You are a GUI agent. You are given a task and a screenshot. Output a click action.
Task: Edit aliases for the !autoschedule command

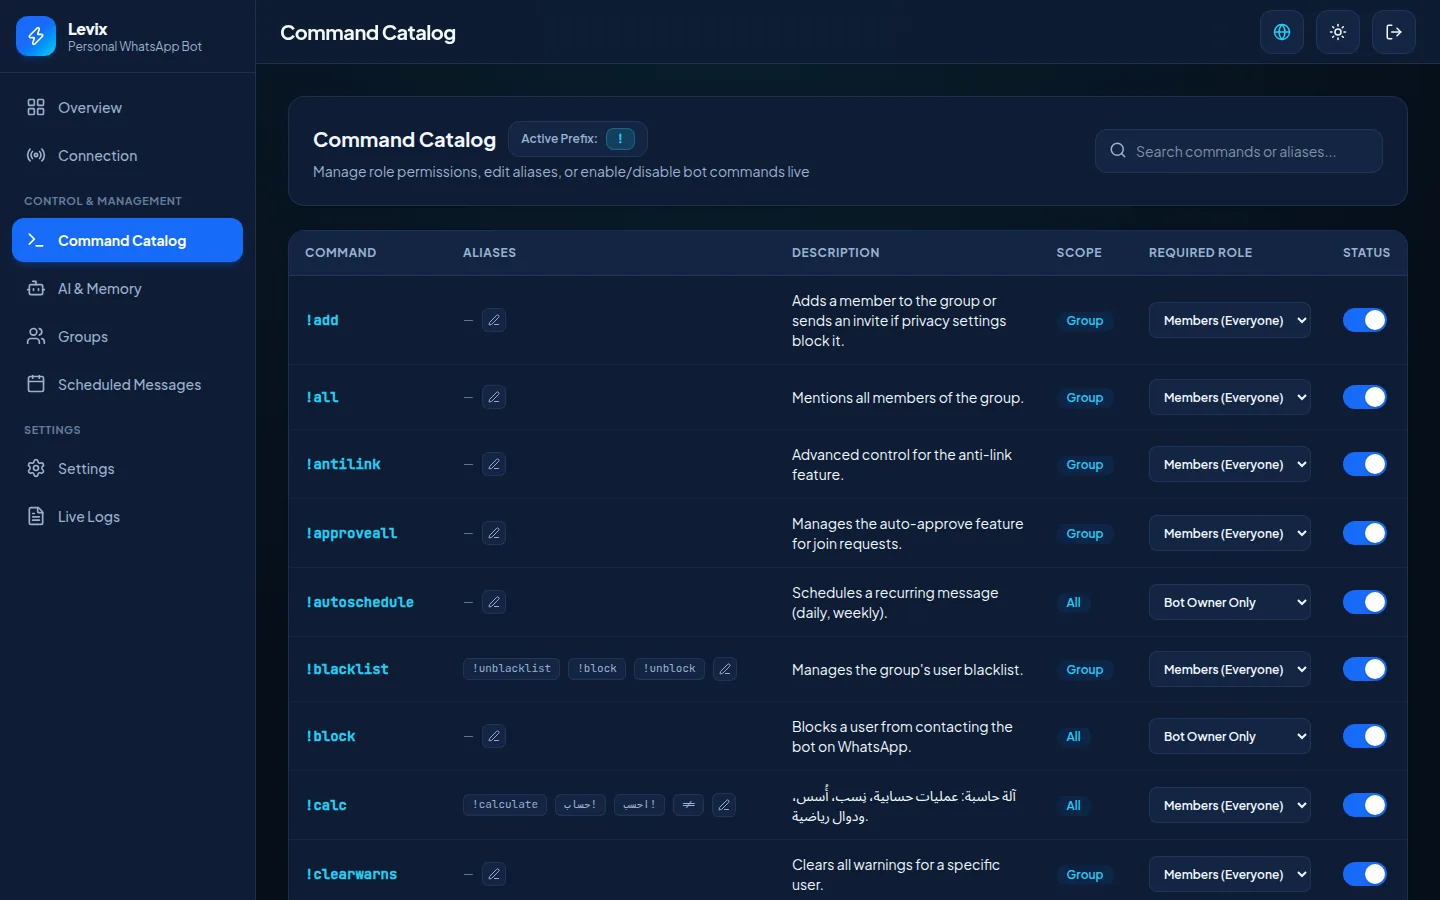[x=494, y=602]
